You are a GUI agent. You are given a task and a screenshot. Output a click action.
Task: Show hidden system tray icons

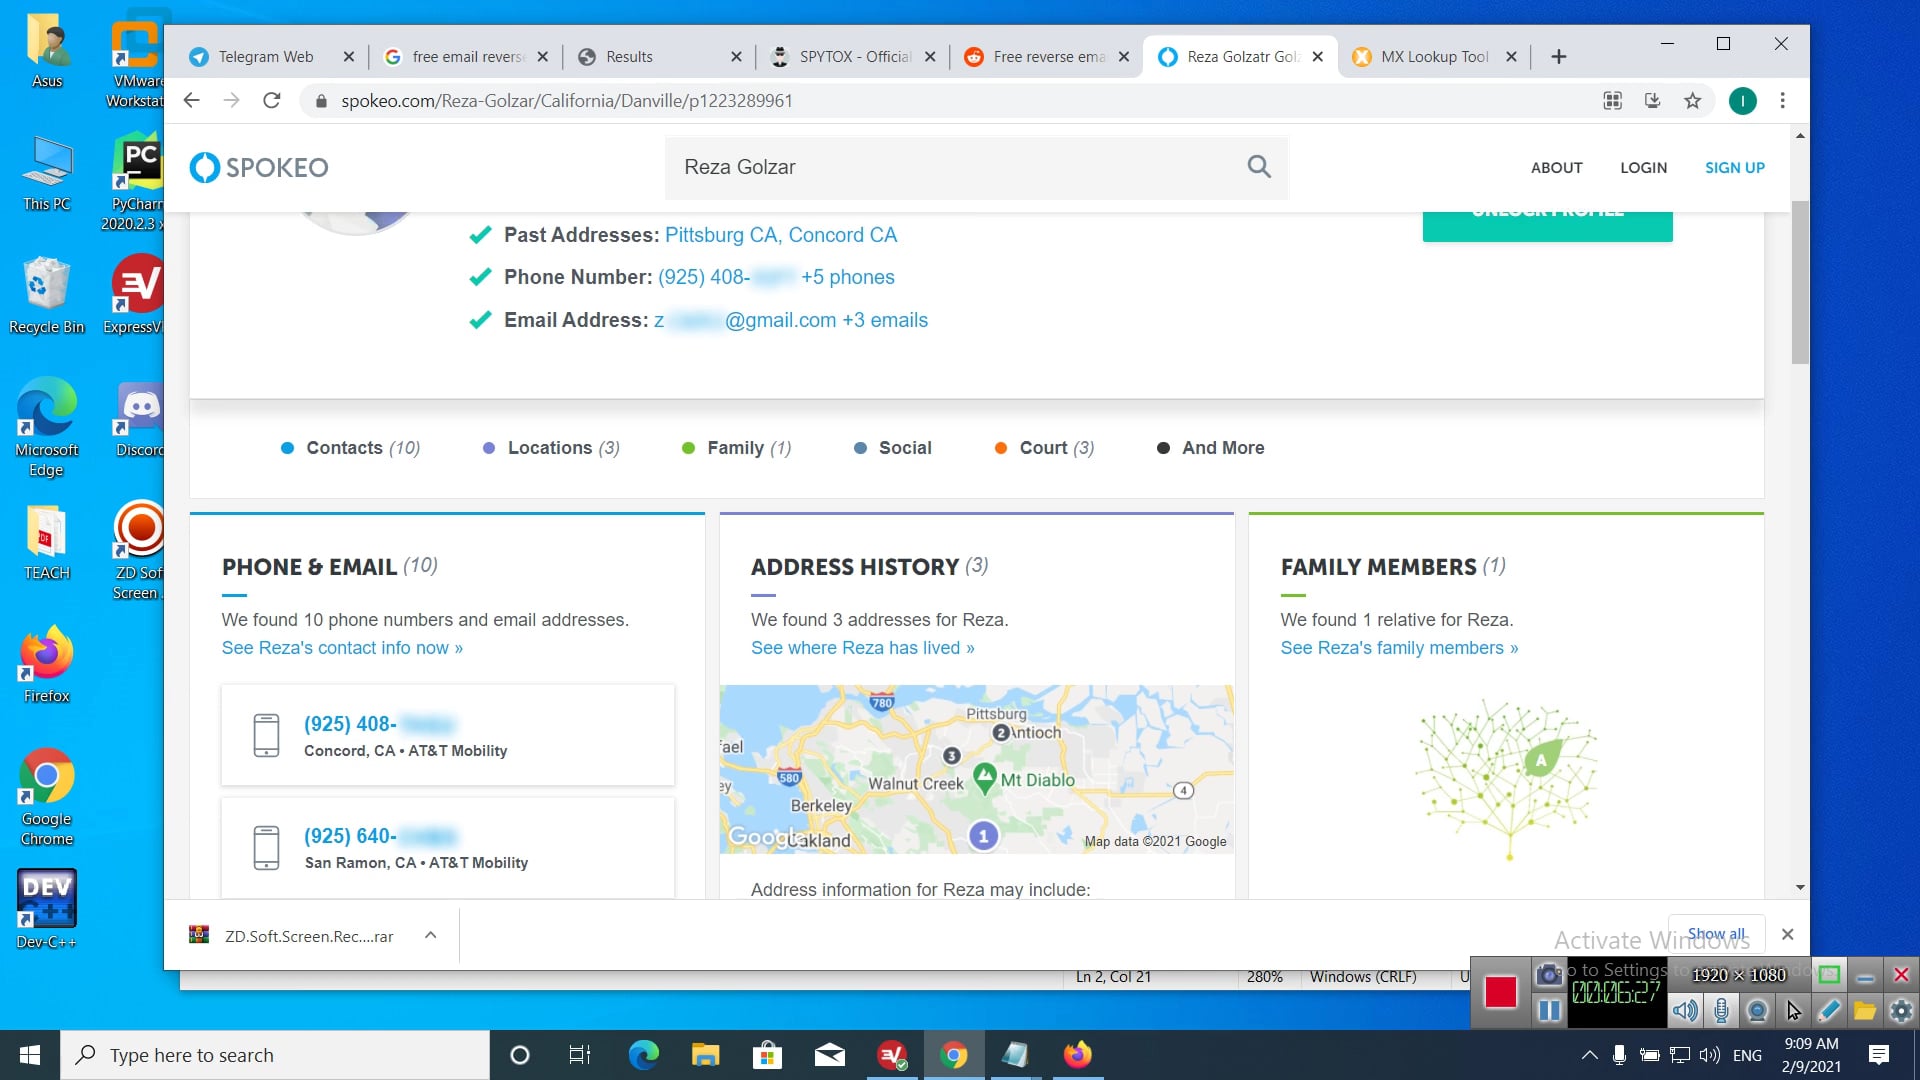tap(1589, 1055)
